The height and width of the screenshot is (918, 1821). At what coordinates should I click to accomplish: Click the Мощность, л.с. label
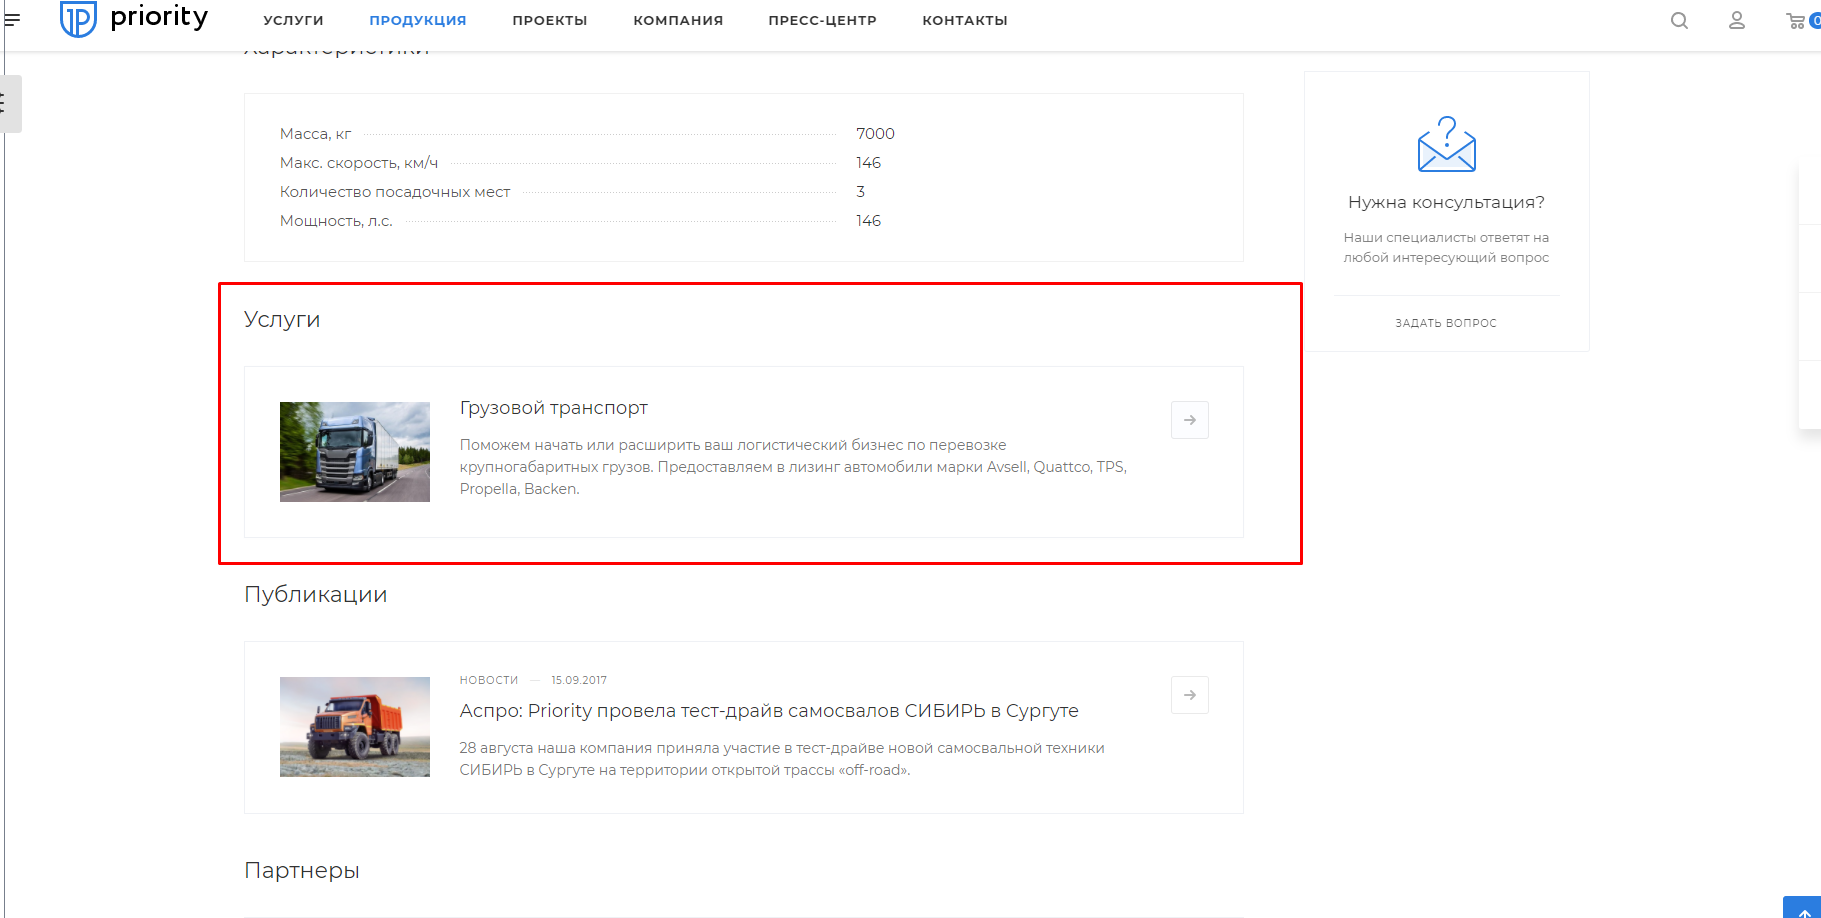(336, 221)
